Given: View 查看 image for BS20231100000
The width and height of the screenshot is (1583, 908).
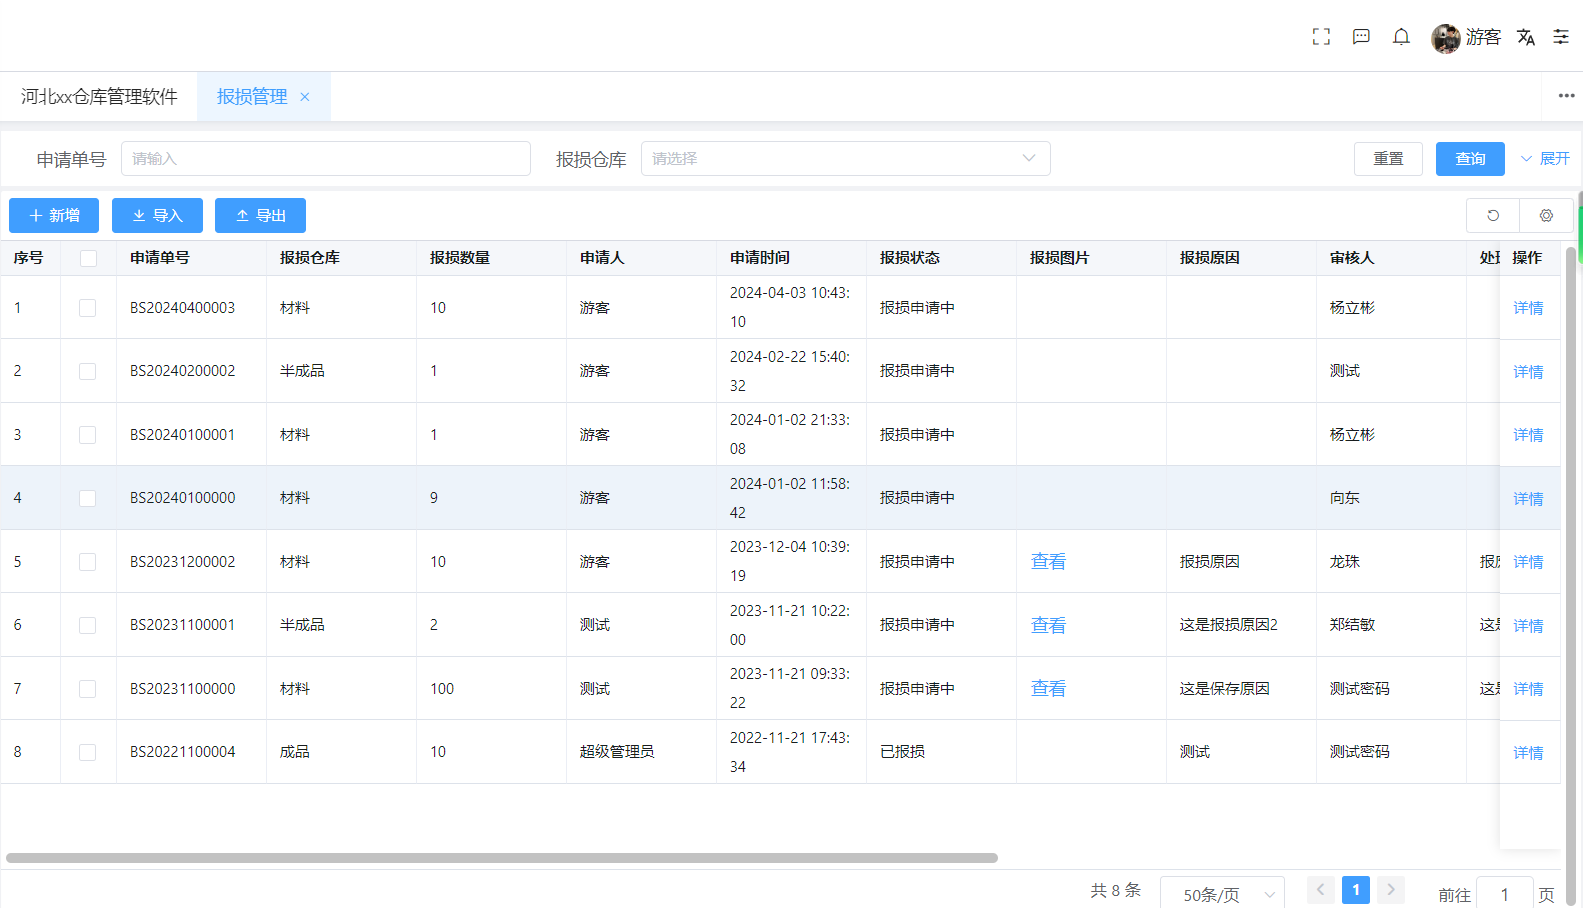Looking at the screenshot, I should point(1048,688).
